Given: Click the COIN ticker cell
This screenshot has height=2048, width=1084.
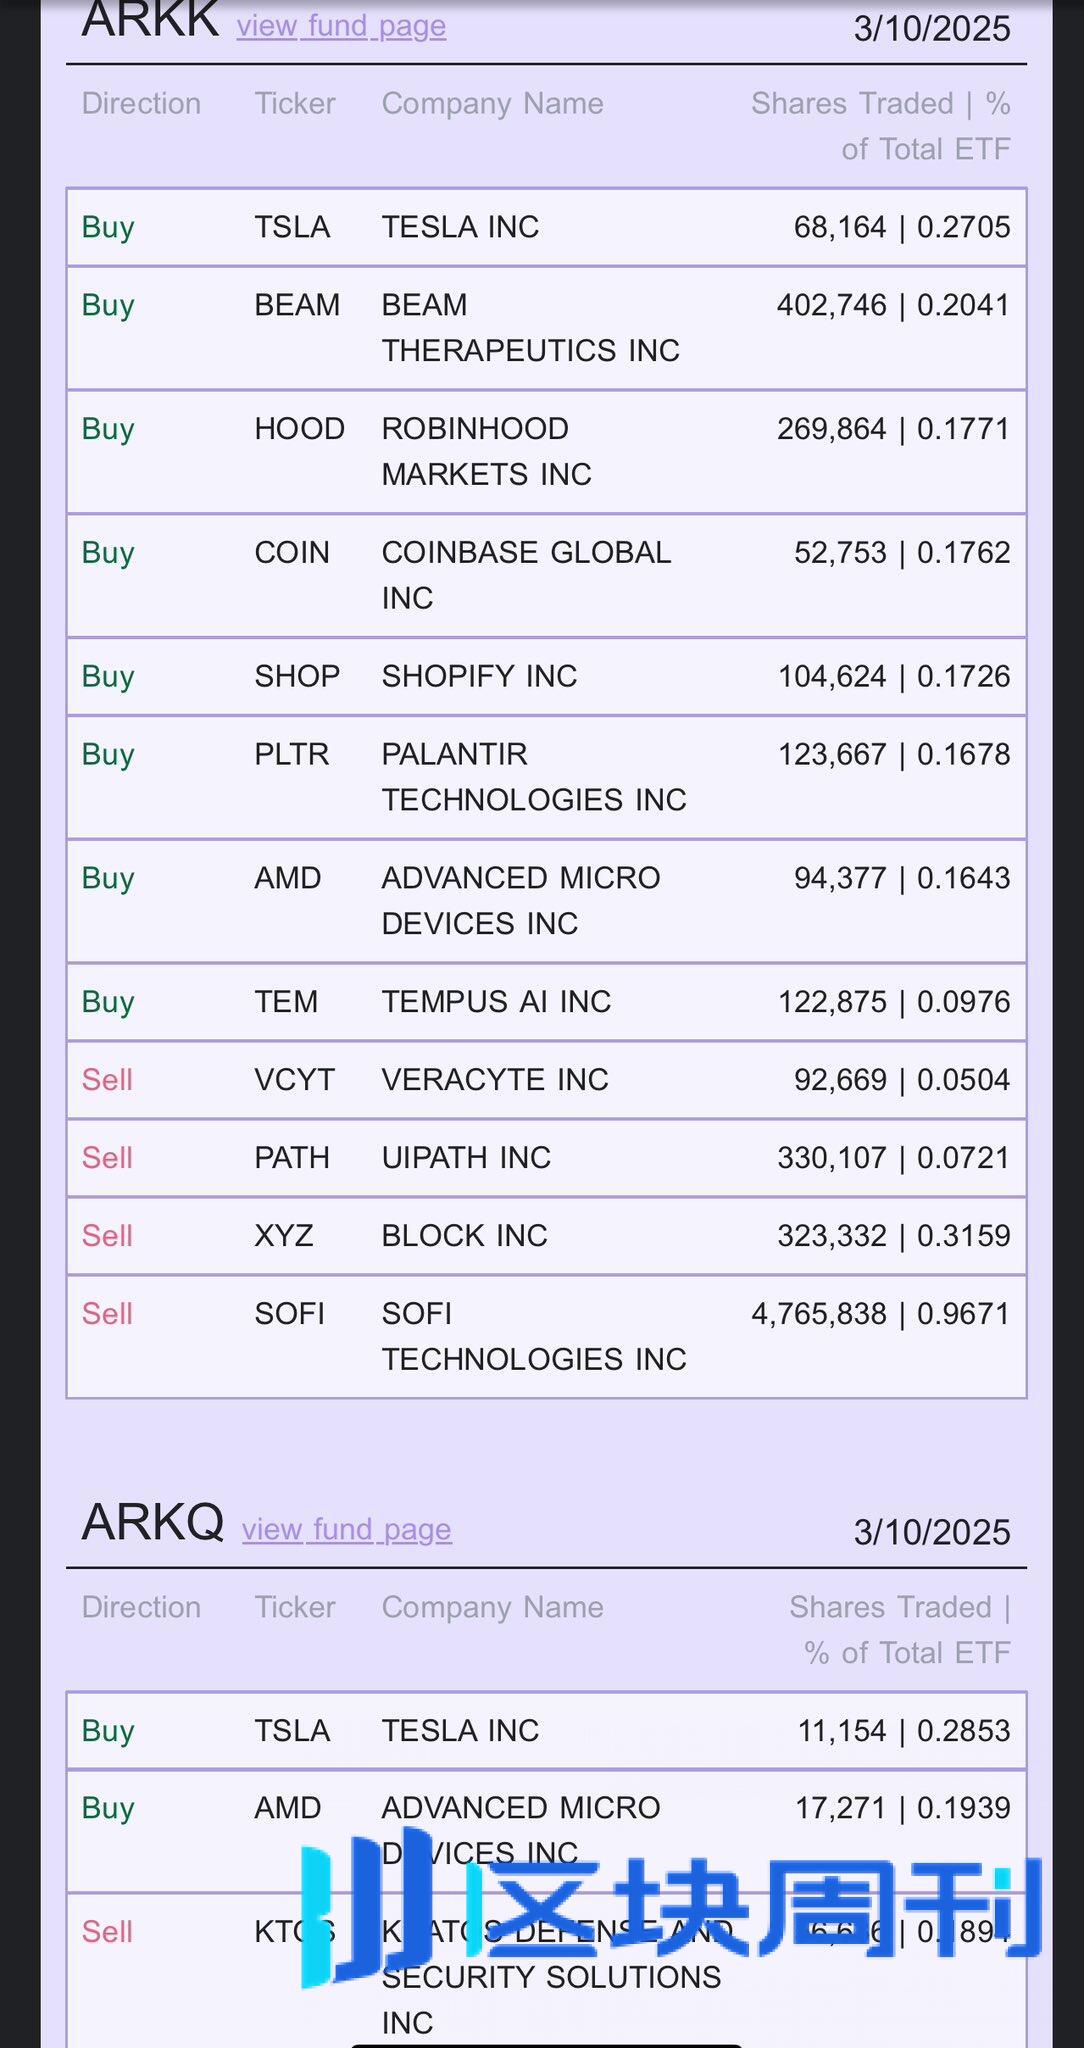Looking at the screenshot, I should [292, 553].
